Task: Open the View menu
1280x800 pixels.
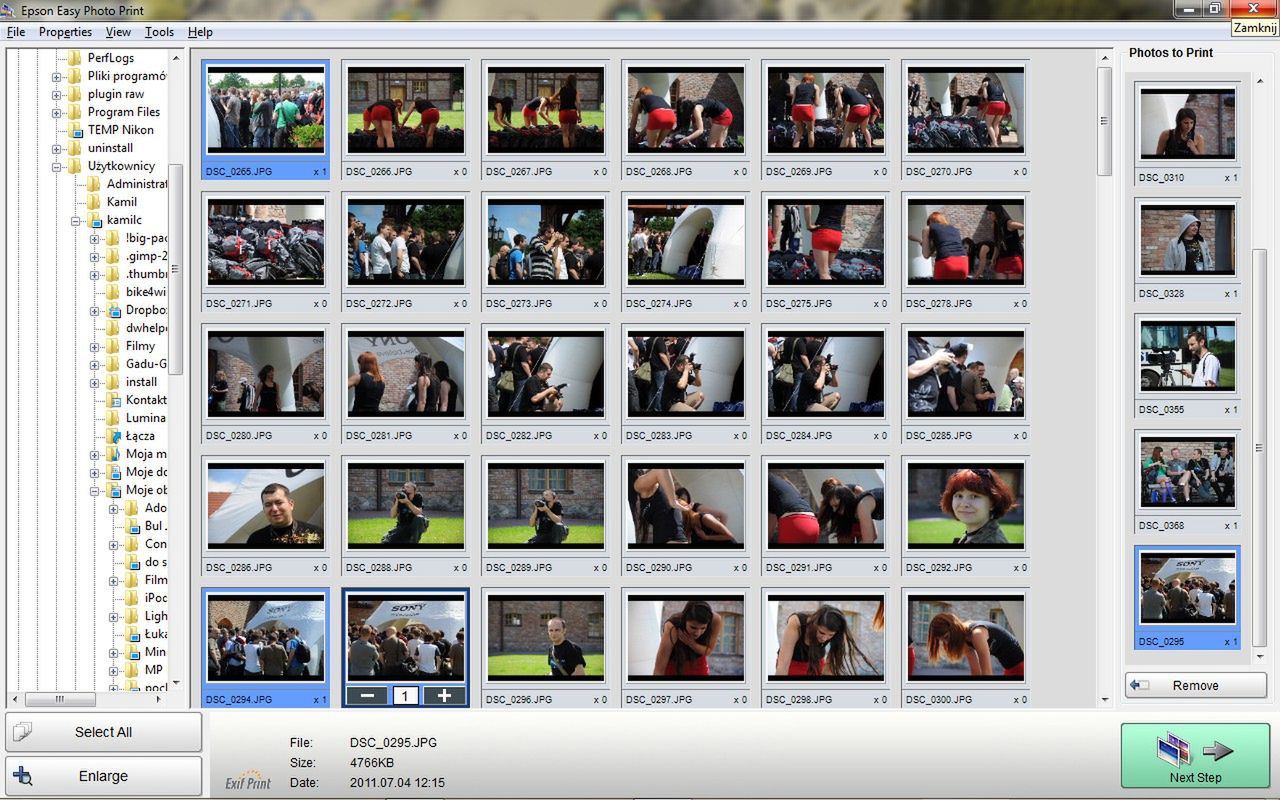Action: pyautogui.click(x=118, y=32)
